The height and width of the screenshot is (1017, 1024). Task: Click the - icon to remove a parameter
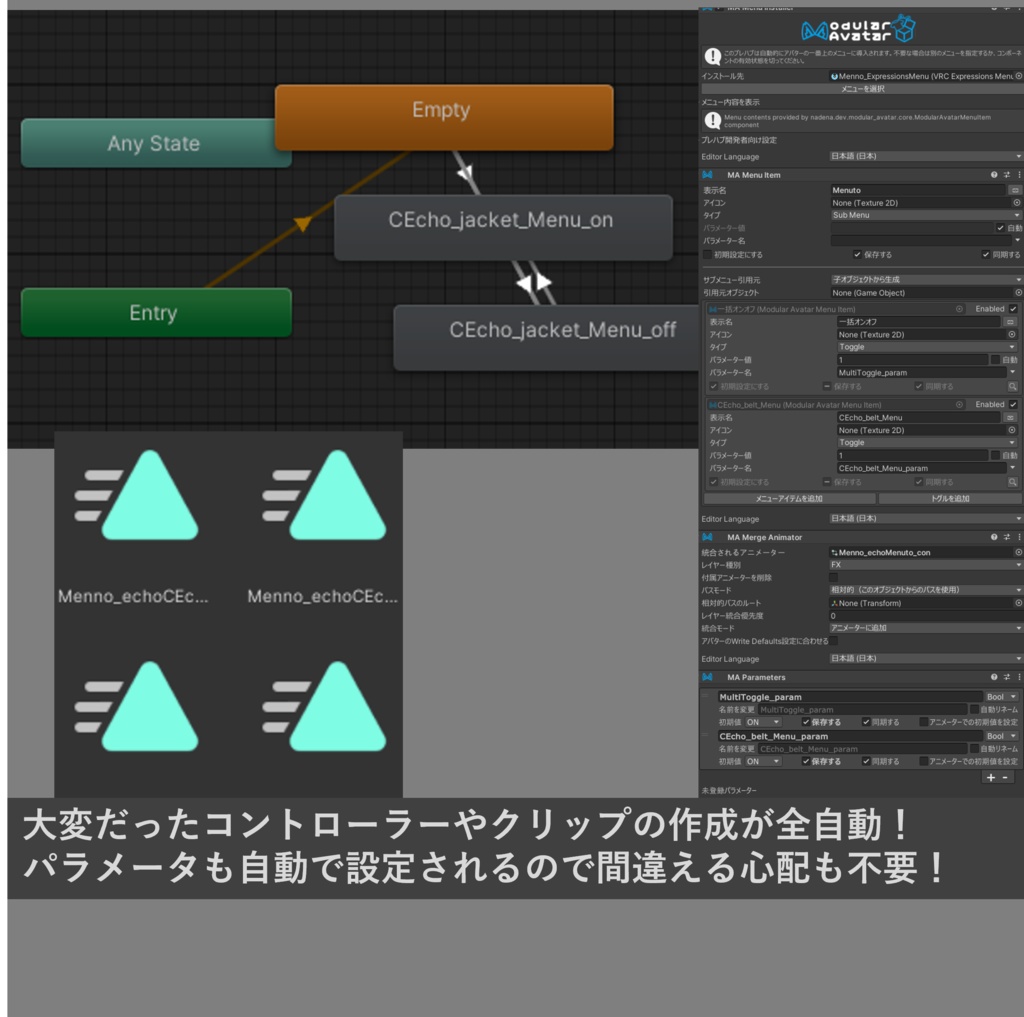click(x=1005, y=777)
